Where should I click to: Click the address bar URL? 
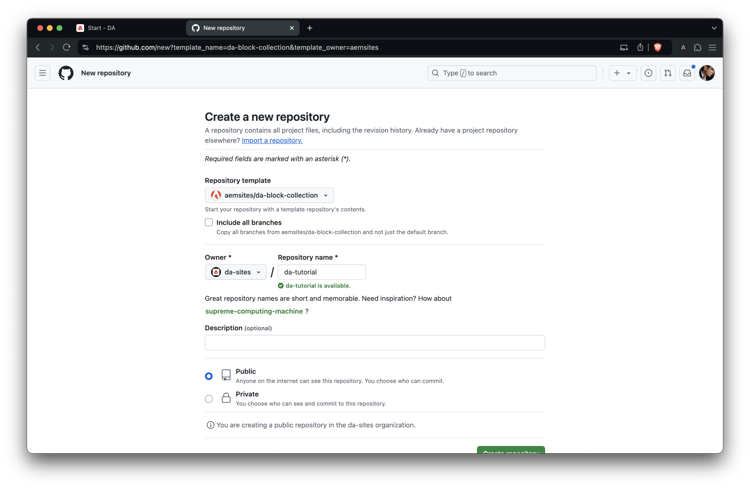[237, 47]
